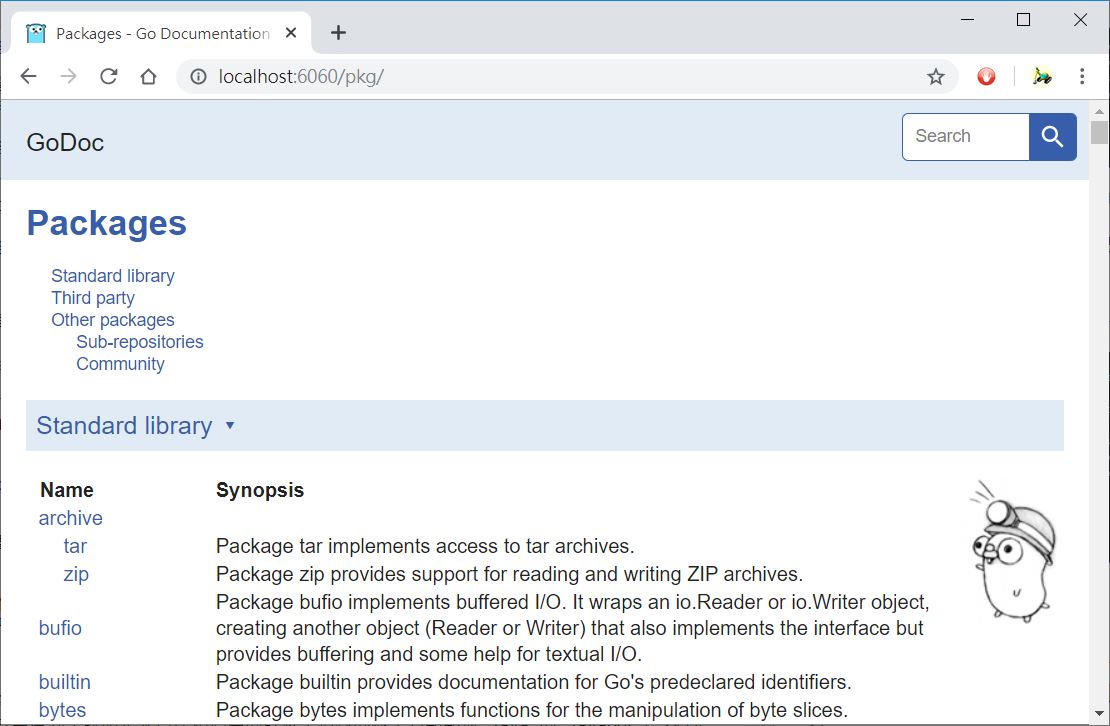
Task: Click into the GoDoc Search field
Action: (965, 137)
